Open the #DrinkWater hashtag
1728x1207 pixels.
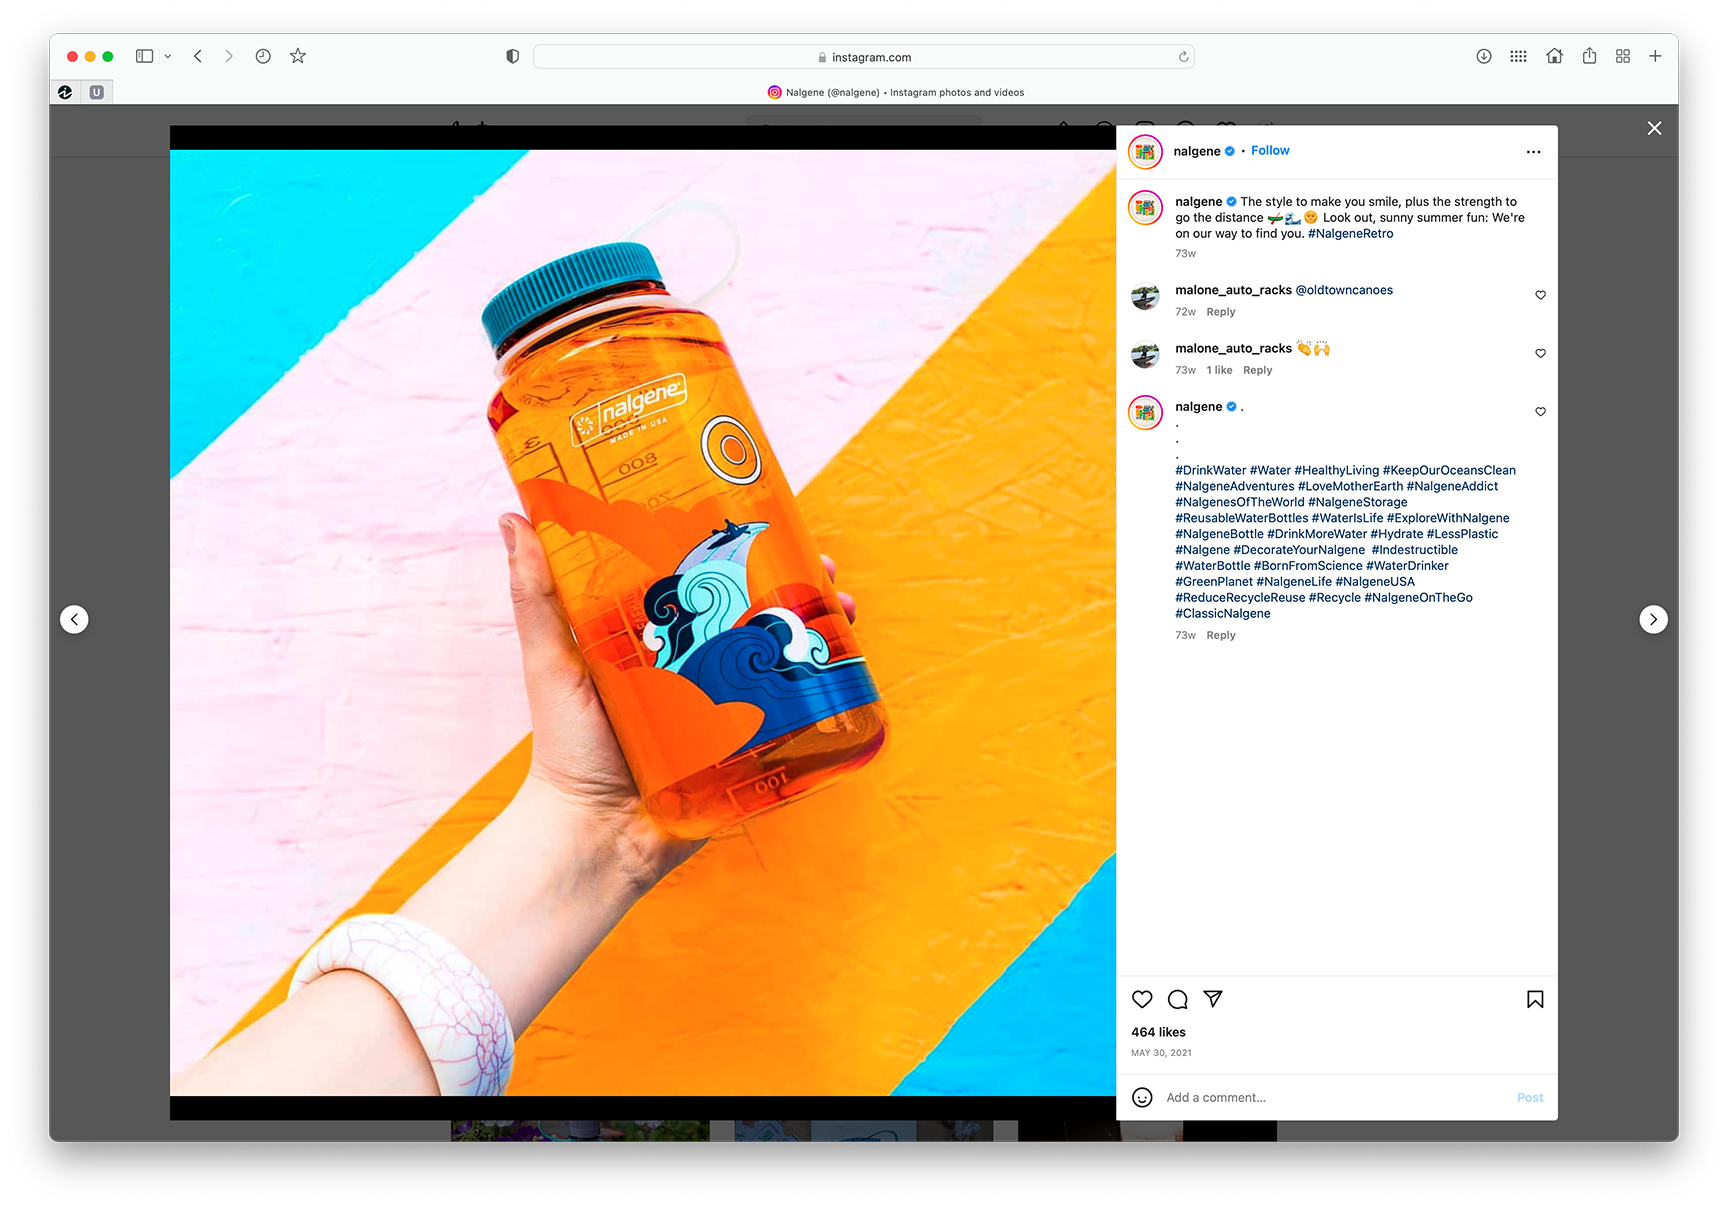pos(1211,470)
